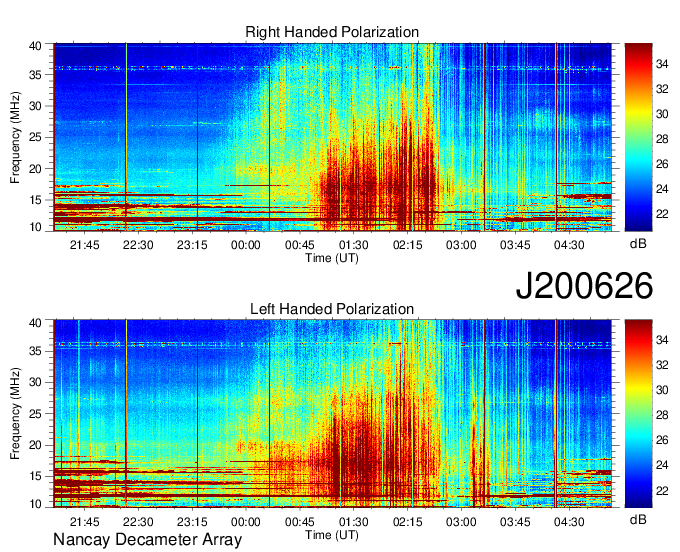Click 01:30 time tick under Right Handed plot
Viewport: 680px width, 552px height.
coord(353,245)
